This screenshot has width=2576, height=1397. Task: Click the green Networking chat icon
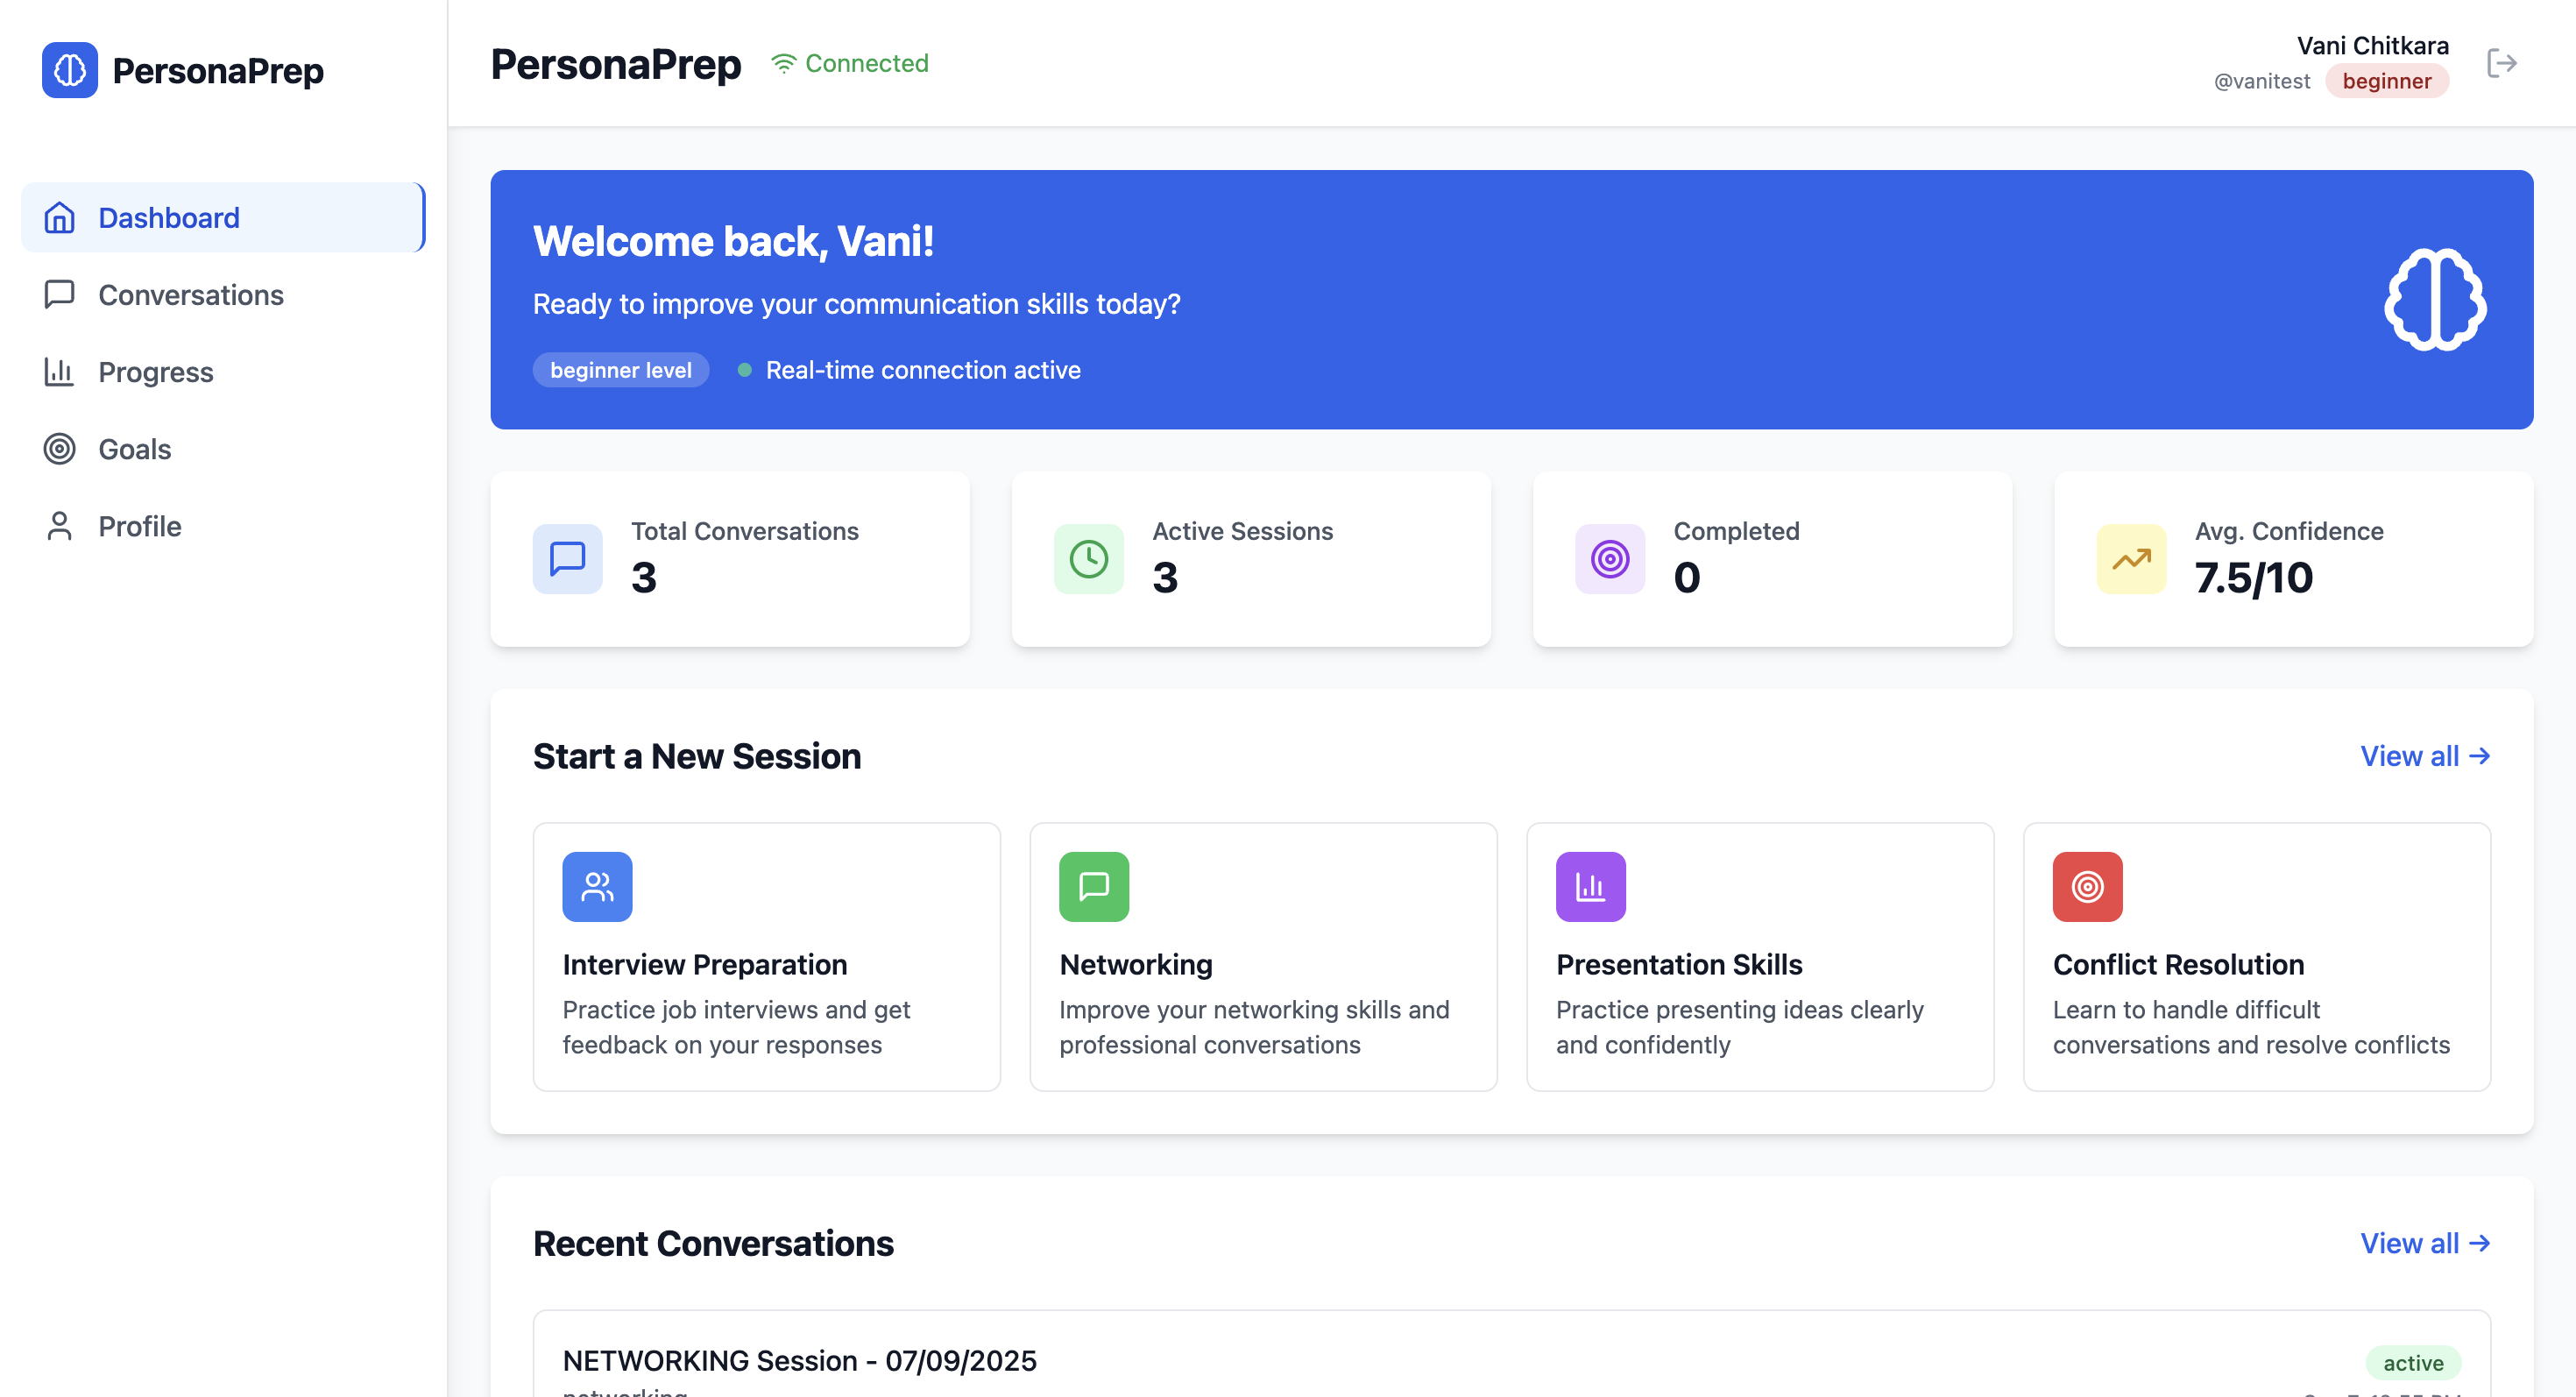pyautogui.click(x=1093, y=886)
